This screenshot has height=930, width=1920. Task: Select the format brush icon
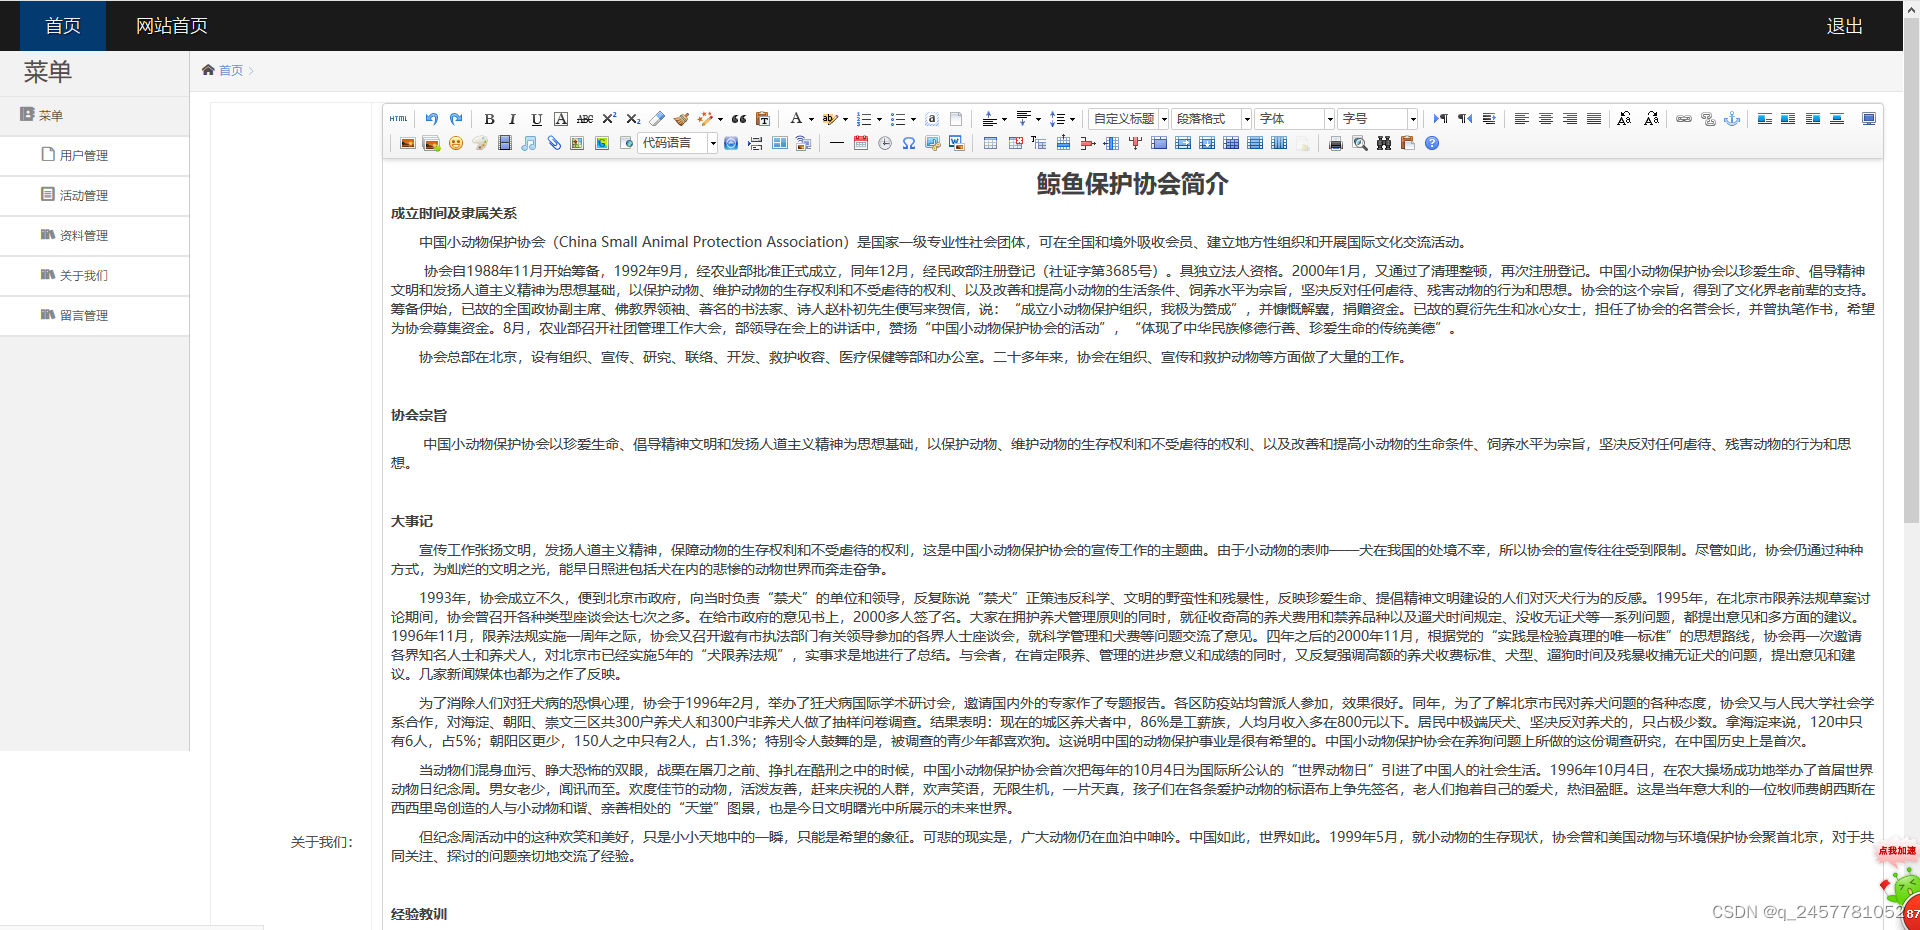681,119
